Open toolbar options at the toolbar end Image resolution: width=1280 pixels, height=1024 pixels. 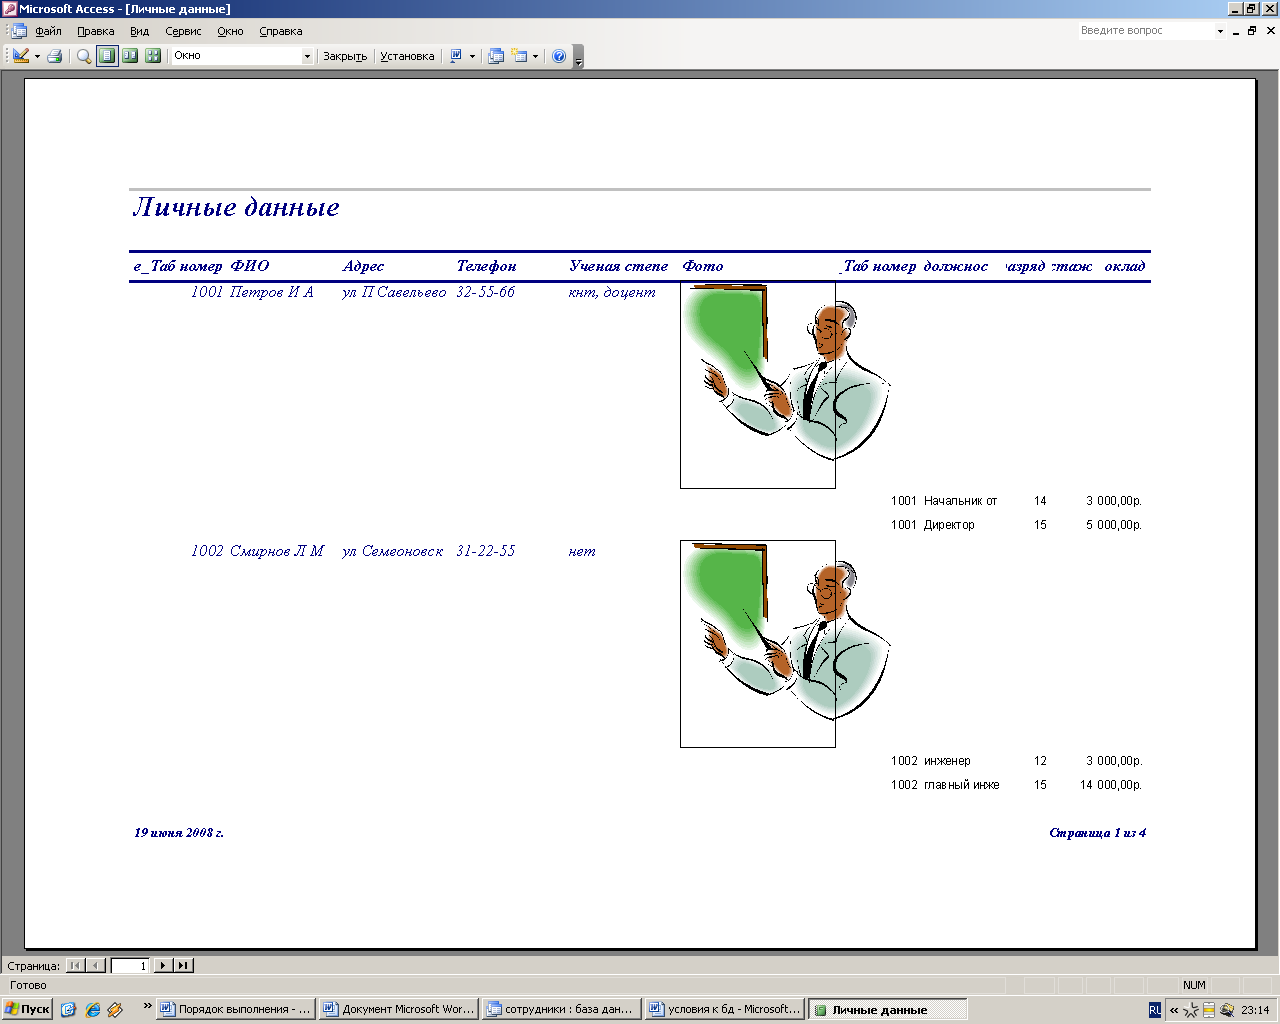click(x=578, y=57)
